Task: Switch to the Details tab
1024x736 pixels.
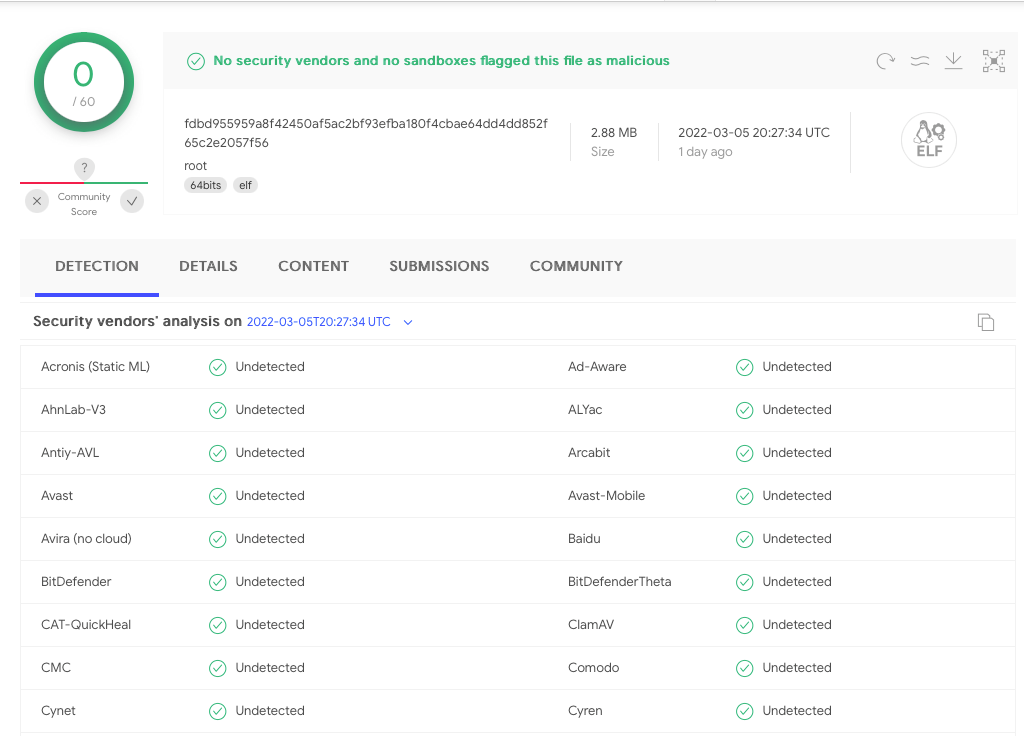Action: pos(208,266)
